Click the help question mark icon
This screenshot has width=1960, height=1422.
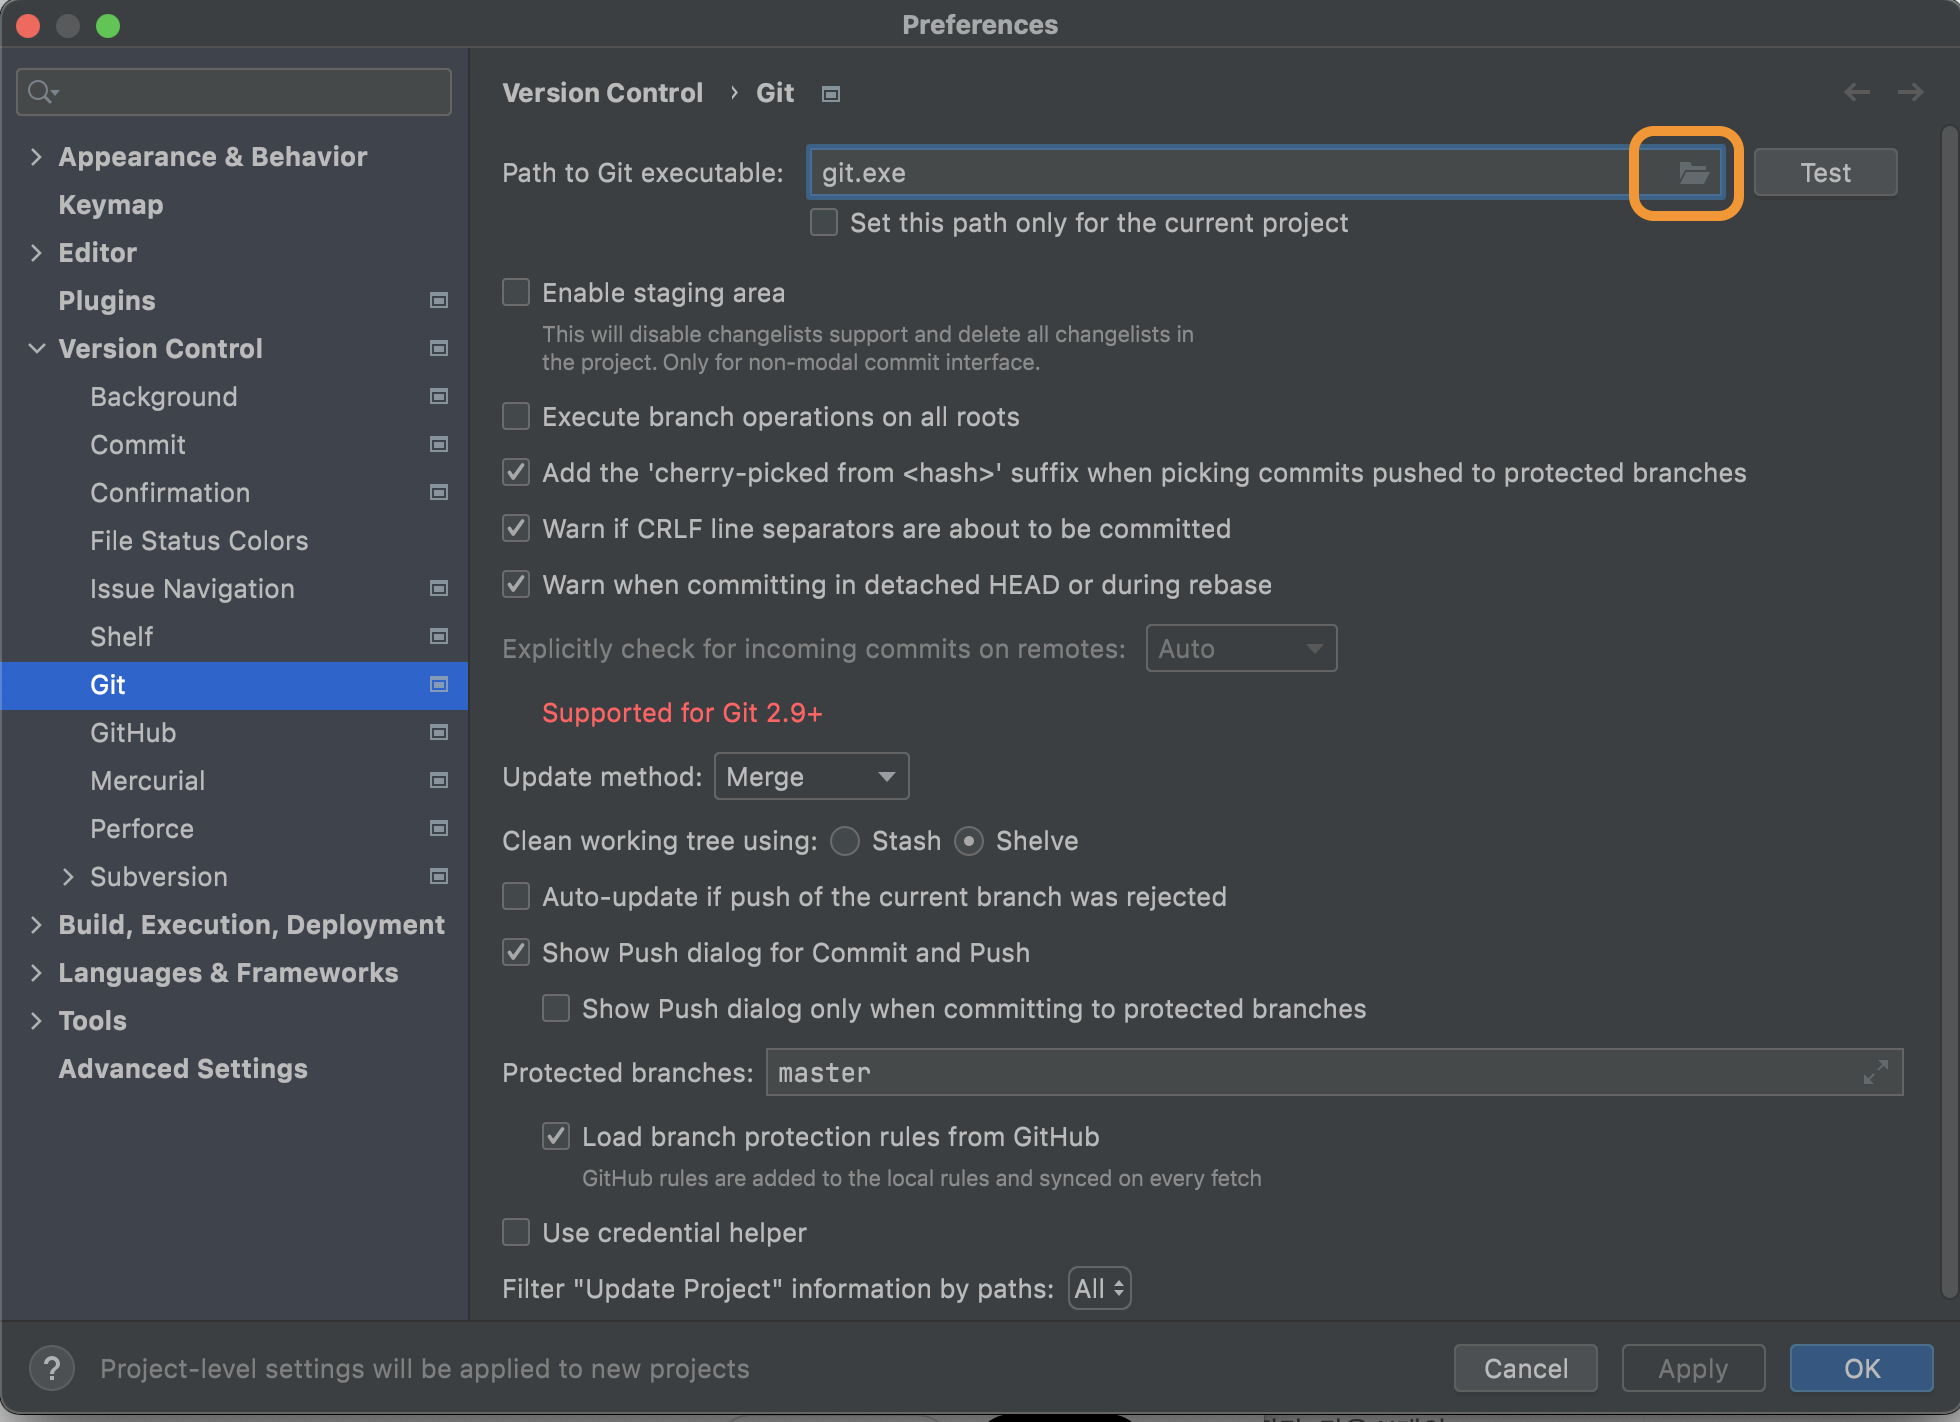pyautogui.click(x=52, y=1368)
